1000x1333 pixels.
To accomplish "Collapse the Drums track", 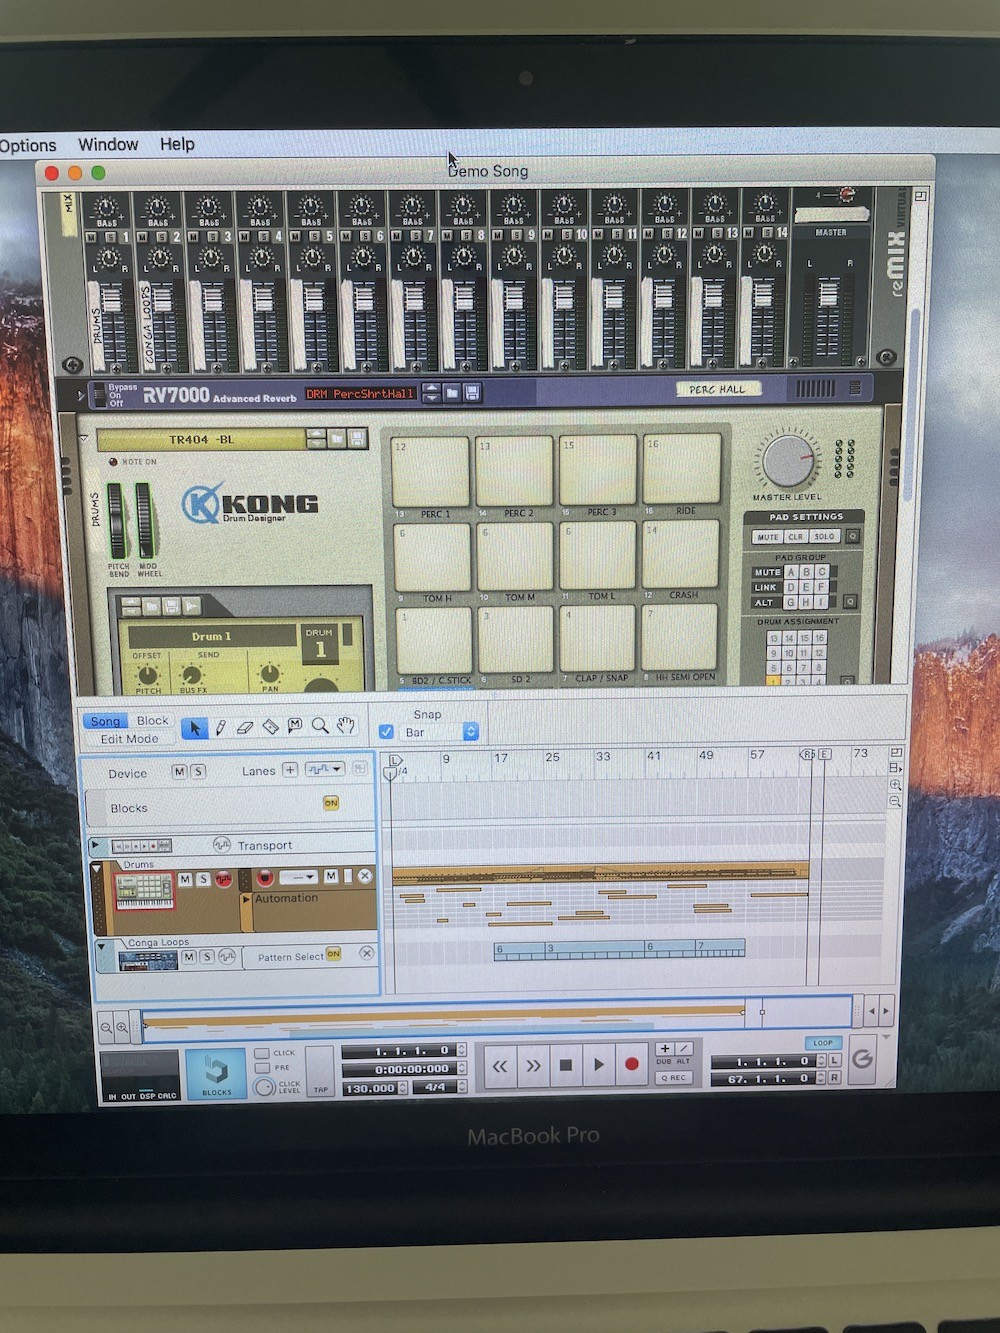I will pyautogui.click(x=97, y=868).
